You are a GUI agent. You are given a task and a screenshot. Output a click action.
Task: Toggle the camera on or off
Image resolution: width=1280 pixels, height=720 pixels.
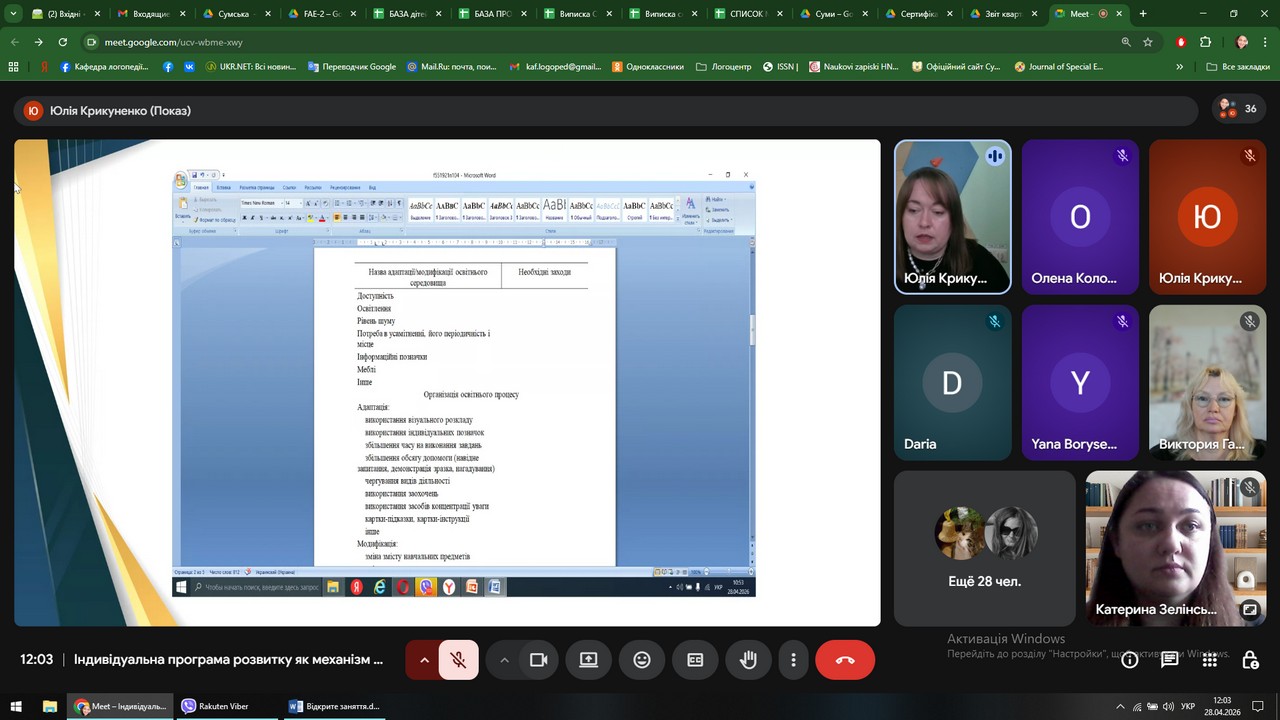538,660
